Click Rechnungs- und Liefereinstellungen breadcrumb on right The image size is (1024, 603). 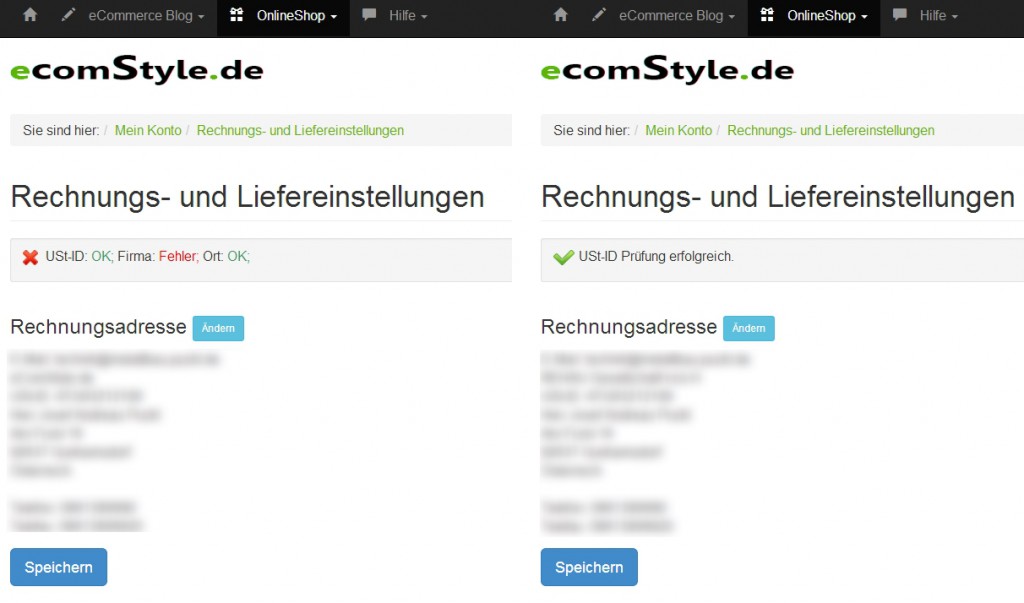click(x=831, y=130)
